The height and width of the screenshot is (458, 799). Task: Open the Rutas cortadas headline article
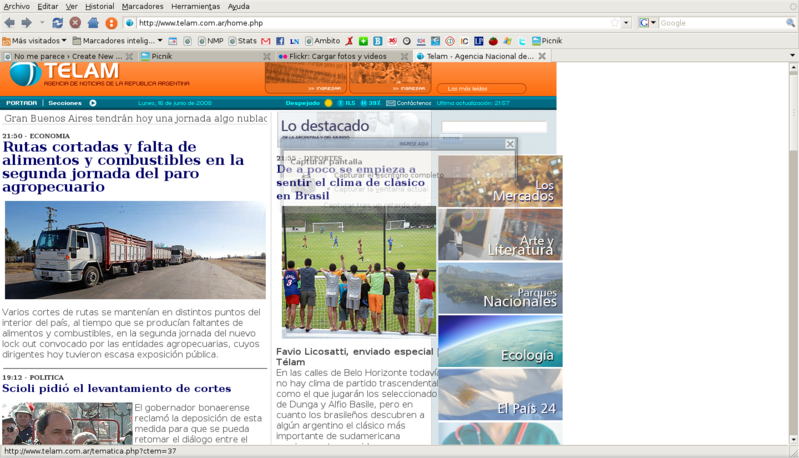tap(123, 167)
